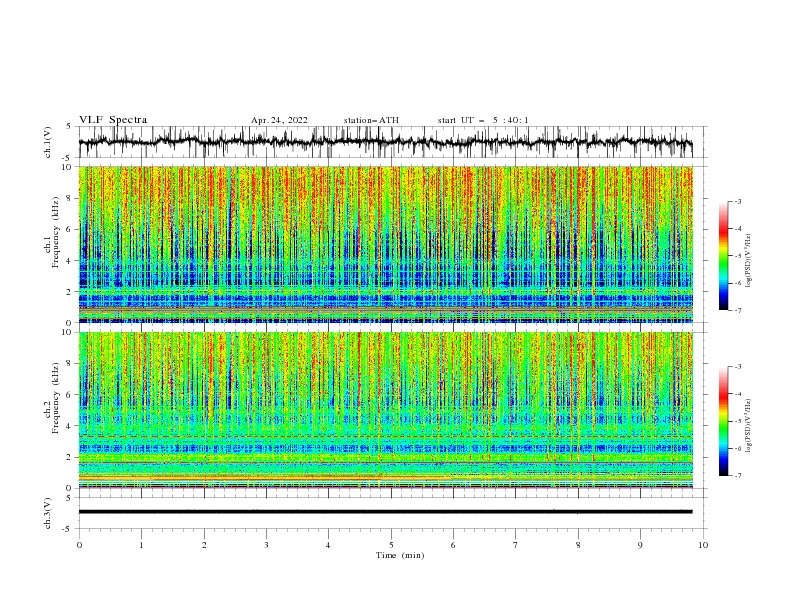Viewport: 792px width, 612px height.
Task: Click the time axis tick label '5'
Action: (391, 545)
